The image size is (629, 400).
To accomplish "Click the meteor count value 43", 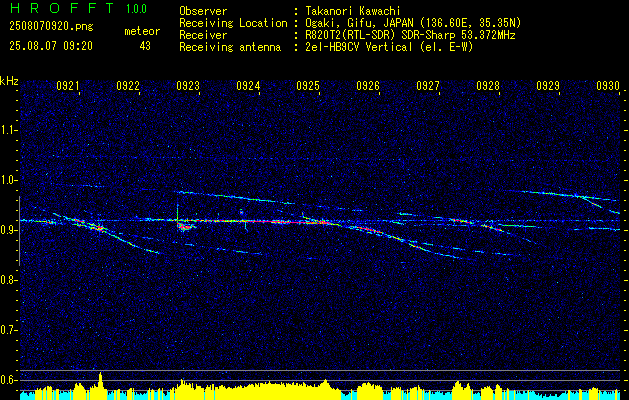I will pyautogui.click(x=145, y=46).
